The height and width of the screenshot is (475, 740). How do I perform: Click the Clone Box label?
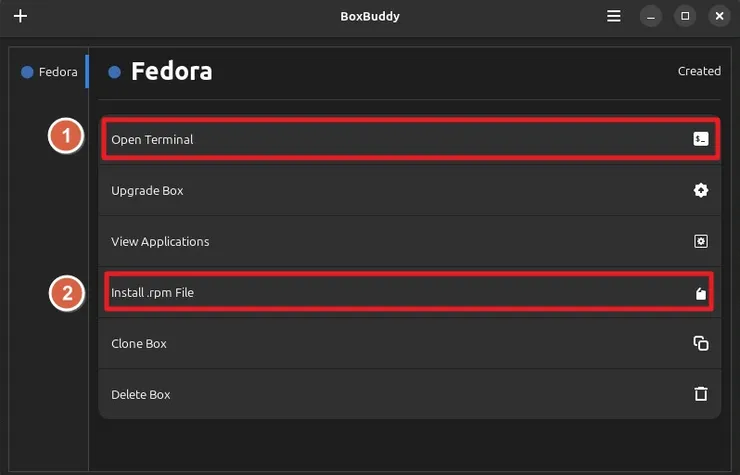tap(139, 343)
